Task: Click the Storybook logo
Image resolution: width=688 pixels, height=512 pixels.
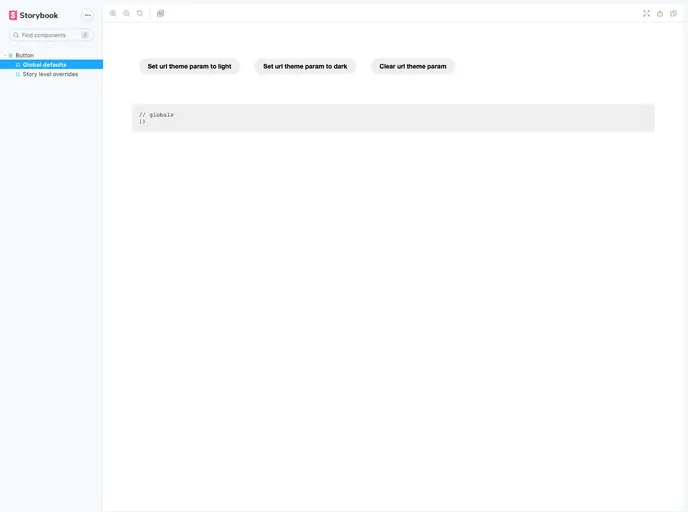Action: coord(34,15)
